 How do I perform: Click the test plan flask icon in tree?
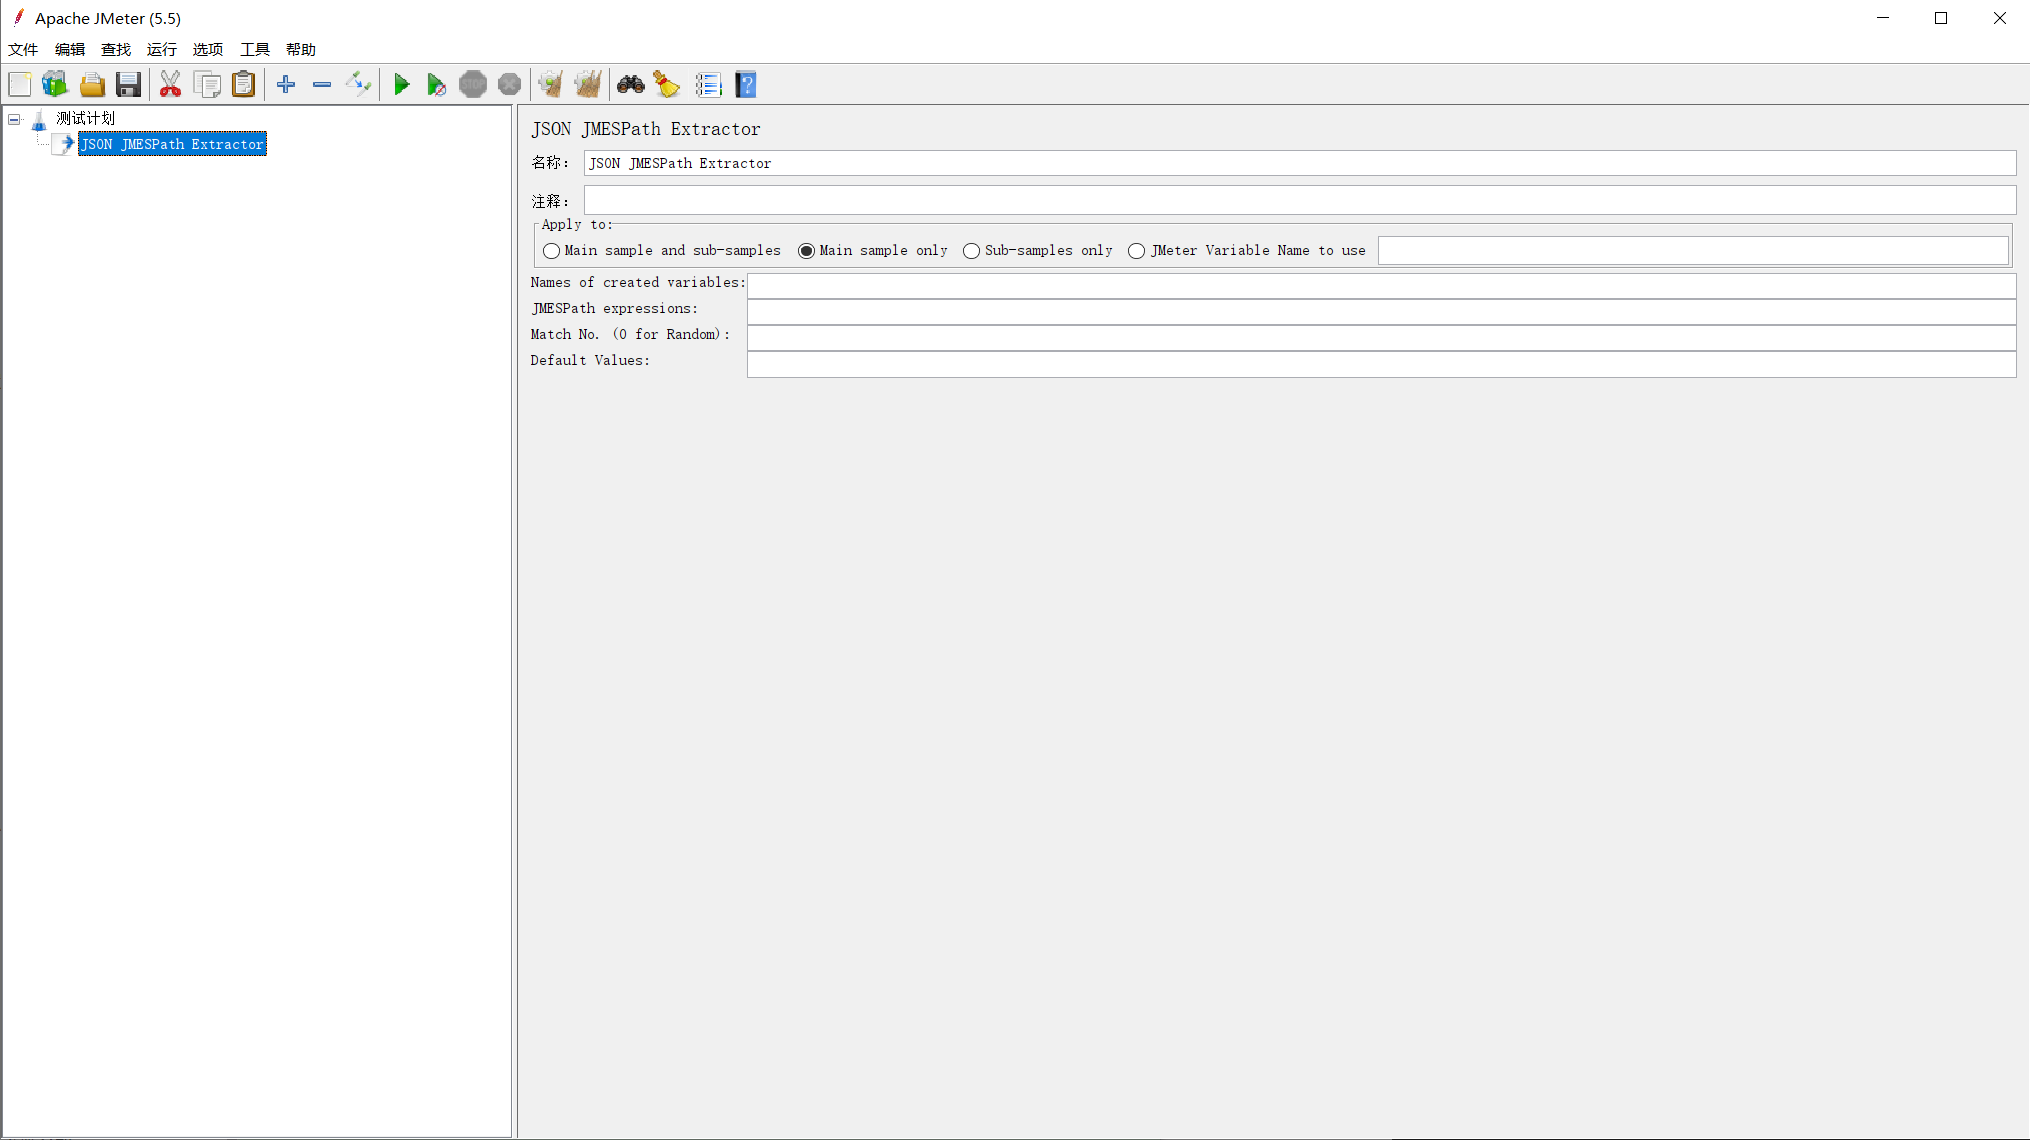point(39,120)
